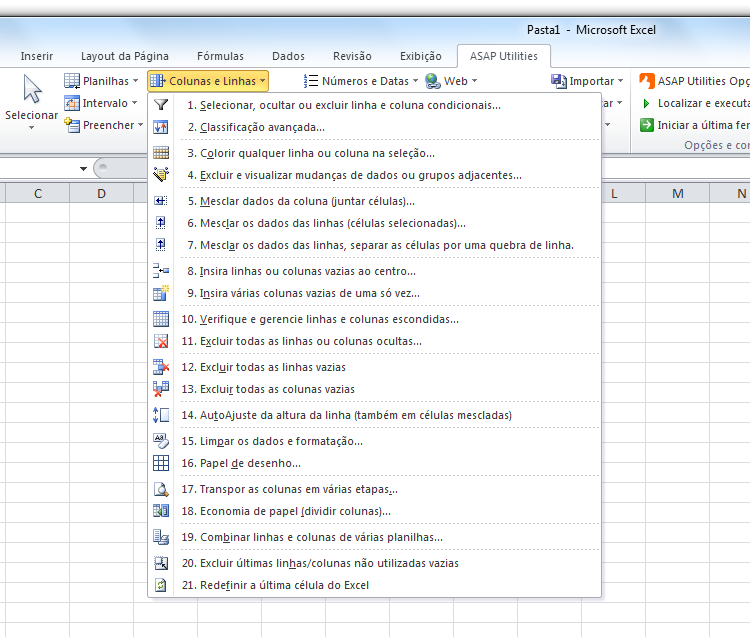Click the transpose columns icon, item 17

[x=161, y=489]
